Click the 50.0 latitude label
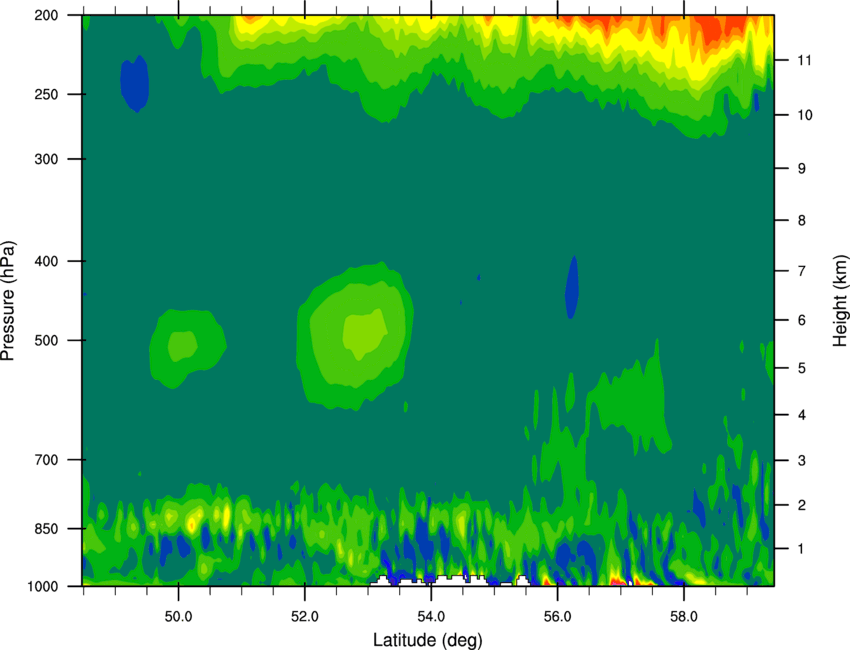Screen dimensions: 850x650 point(178,617)
